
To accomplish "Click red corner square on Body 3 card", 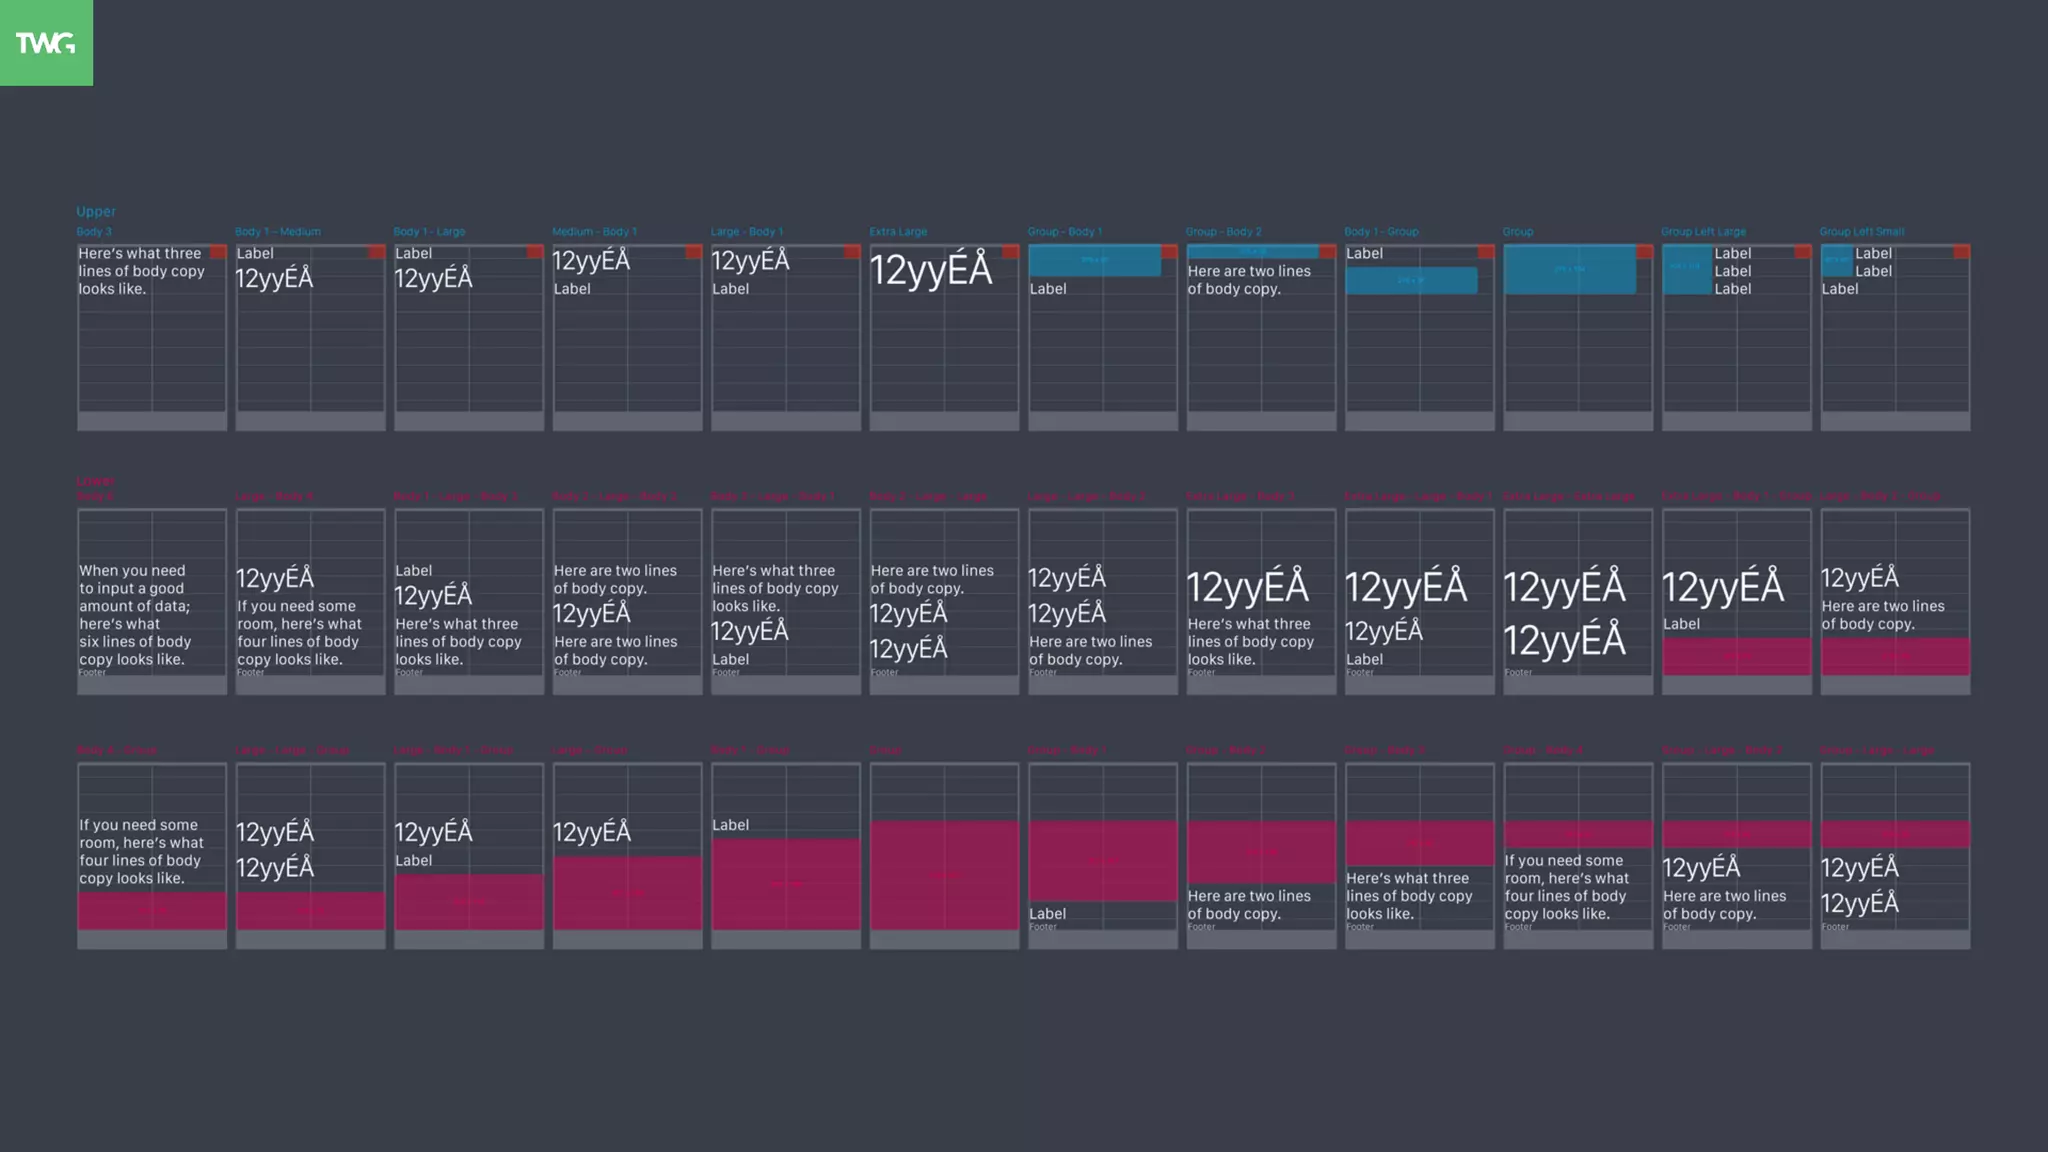I will (218, 252).
